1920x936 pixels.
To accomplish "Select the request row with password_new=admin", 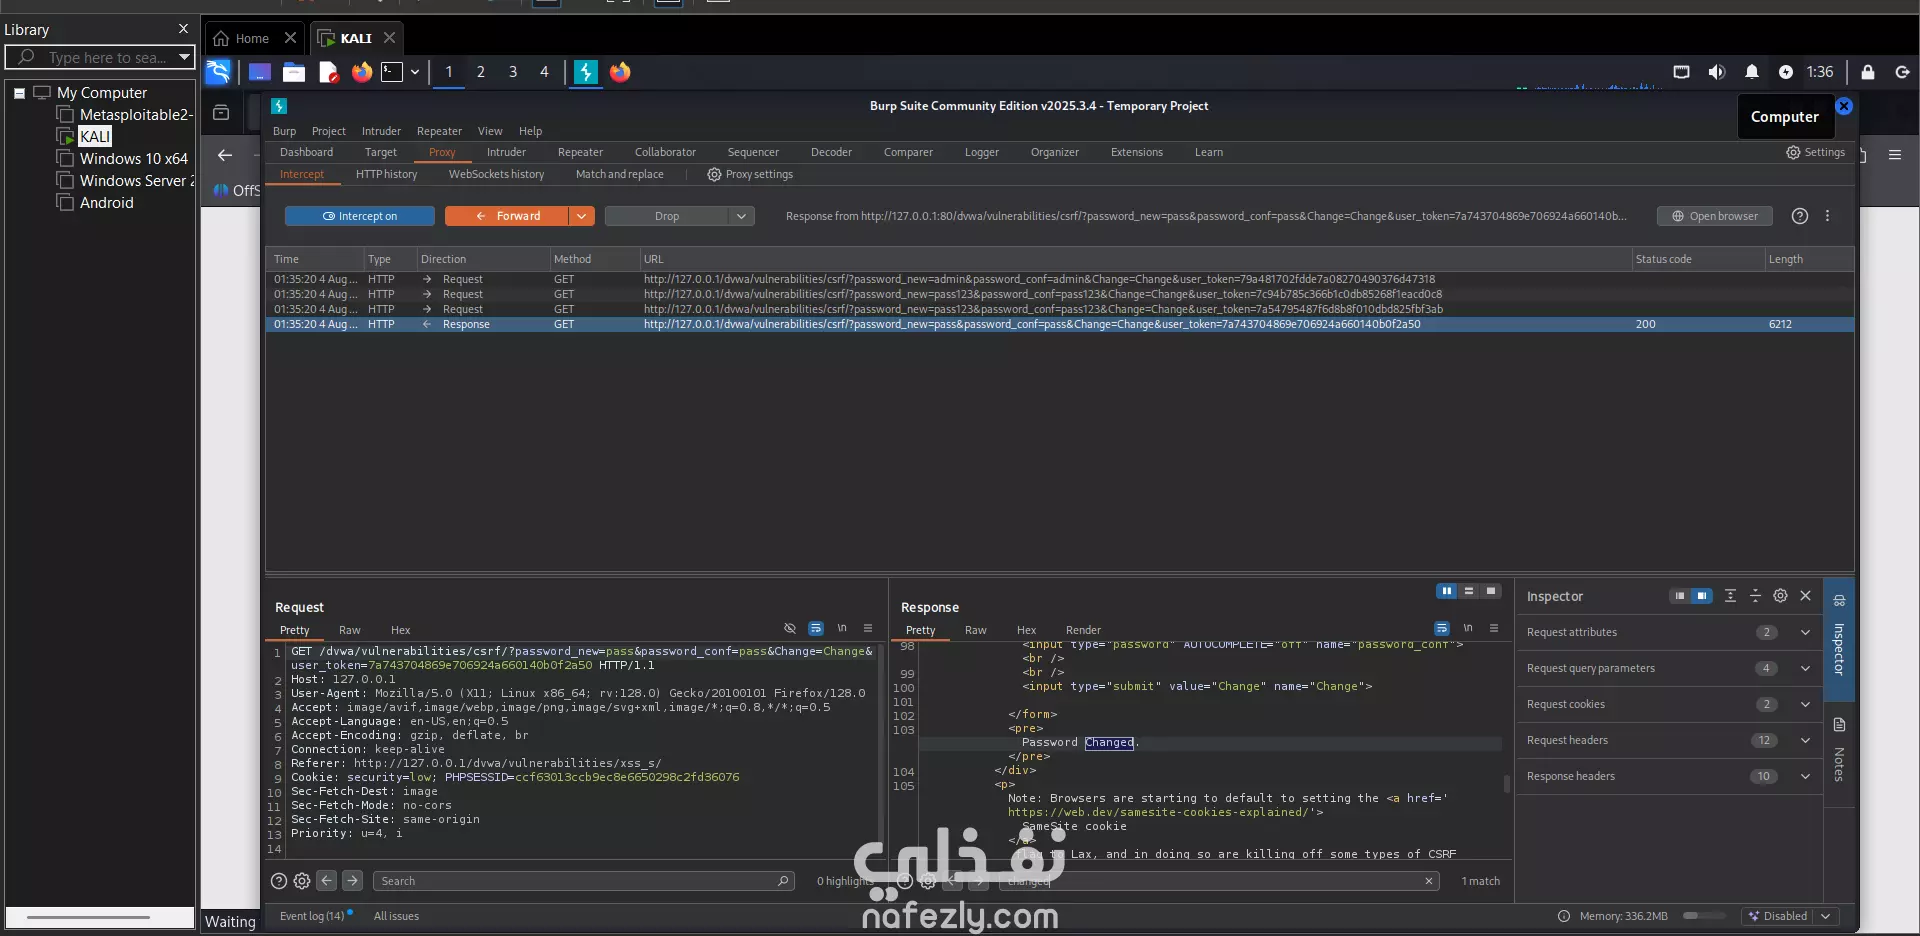I will coord(1060,279).
